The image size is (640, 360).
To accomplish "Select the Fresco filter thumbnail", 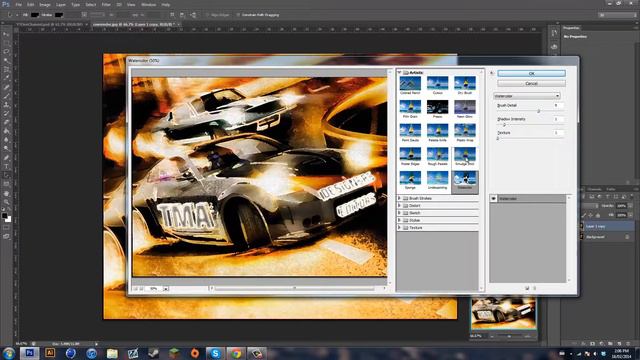I will pos(438,107).
